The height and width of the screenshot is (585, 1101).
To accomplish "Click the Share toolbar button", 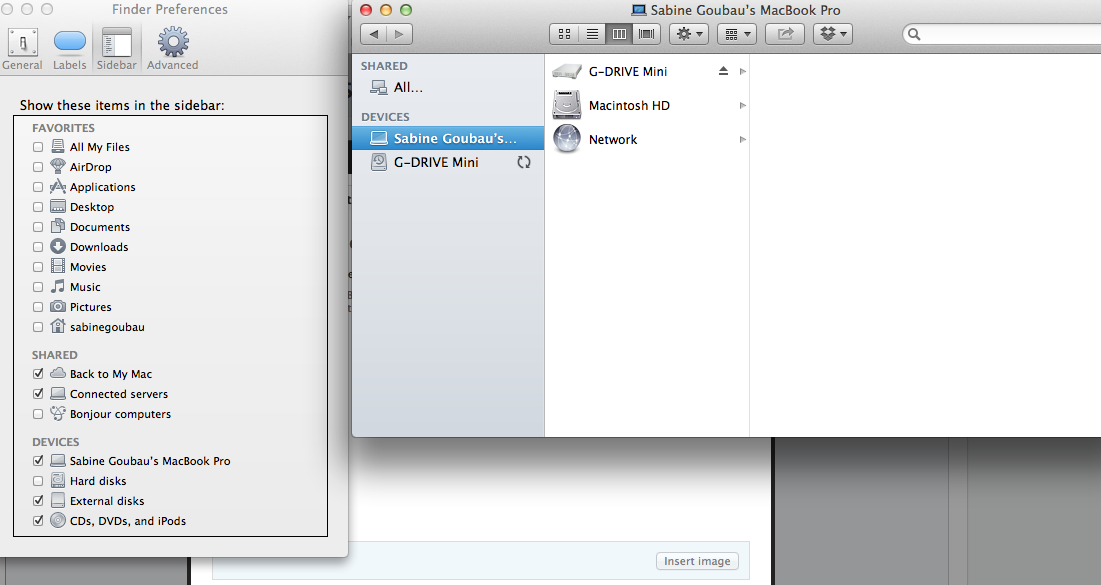I will pyautogui.click(x=785, y=34).
